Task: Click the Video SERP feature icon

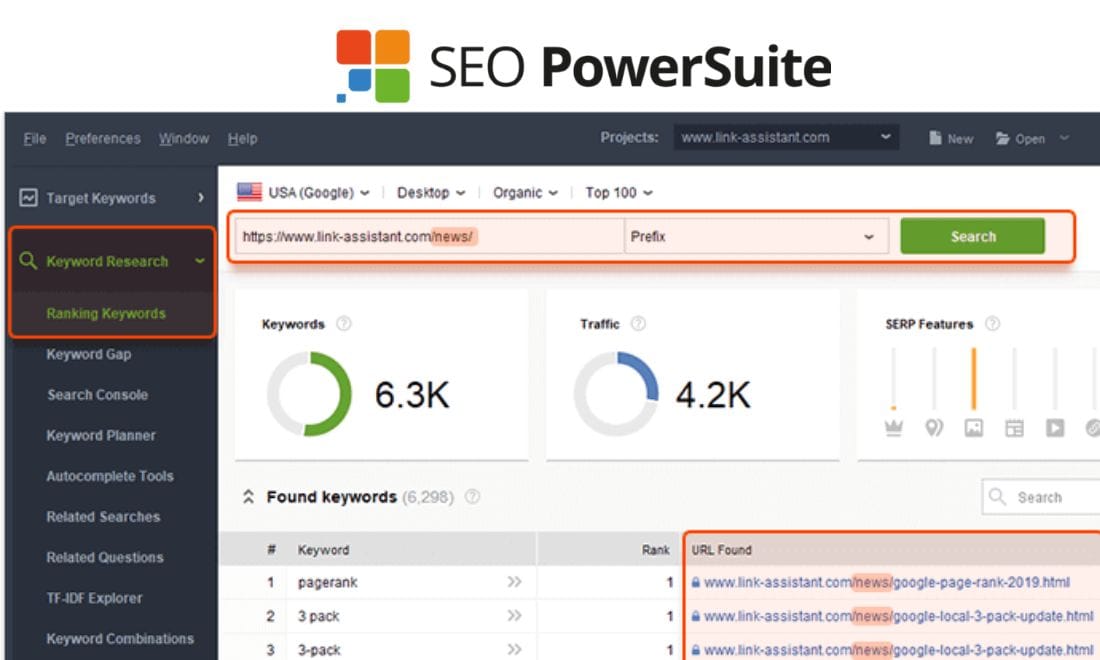Action: tap(1056, 427)
